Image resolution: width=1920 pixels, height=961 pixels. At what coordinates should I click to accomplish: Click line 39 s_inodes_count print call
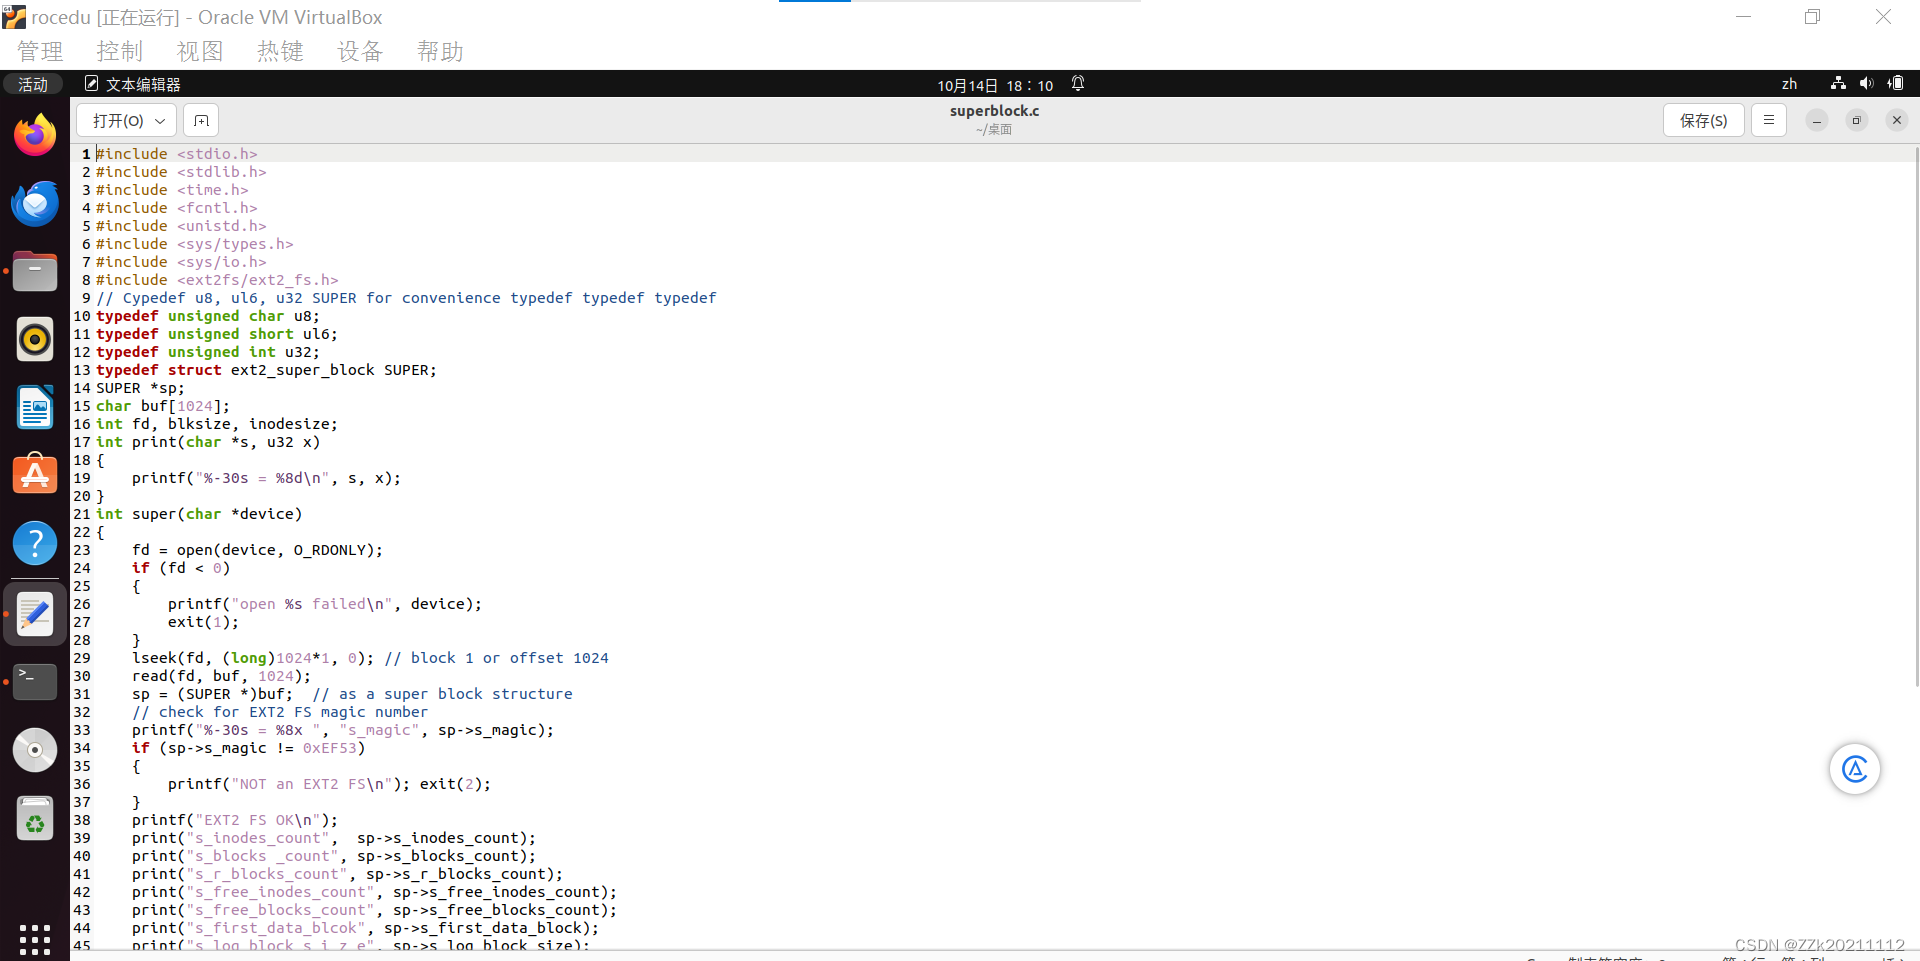click(334, 838)
